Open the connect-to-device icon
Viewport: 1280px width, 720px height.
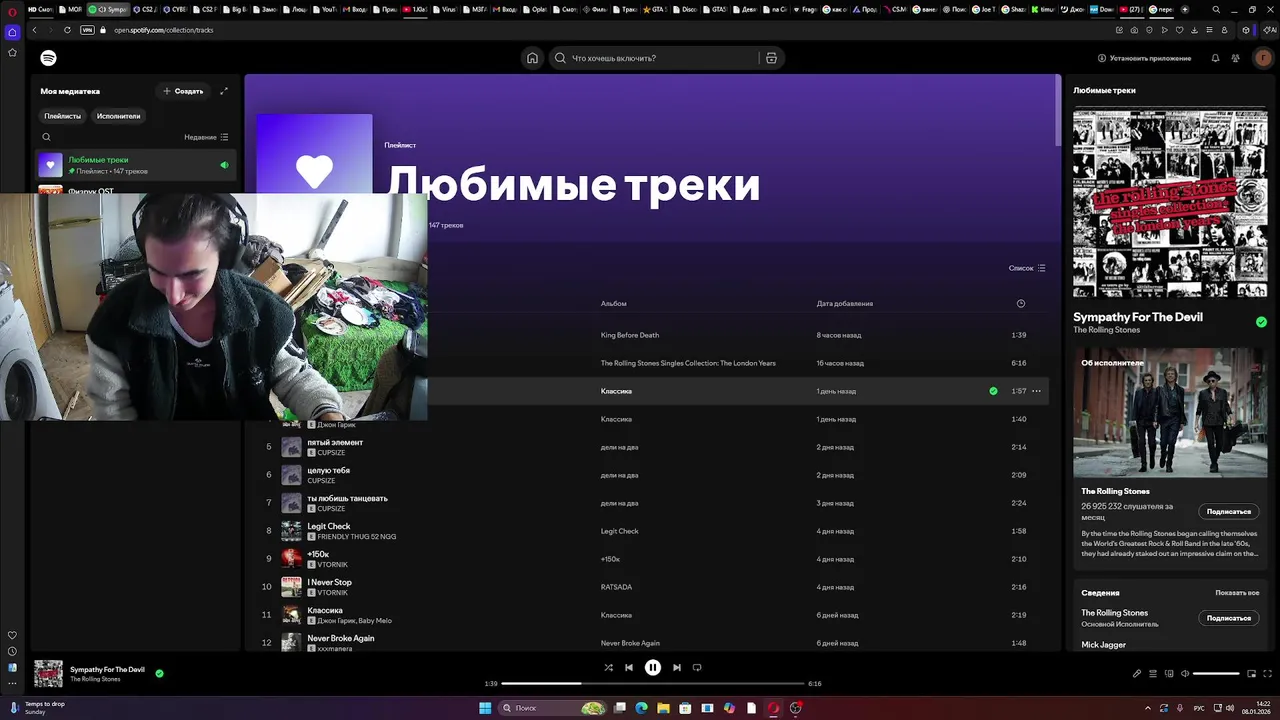coord(1168,673)
